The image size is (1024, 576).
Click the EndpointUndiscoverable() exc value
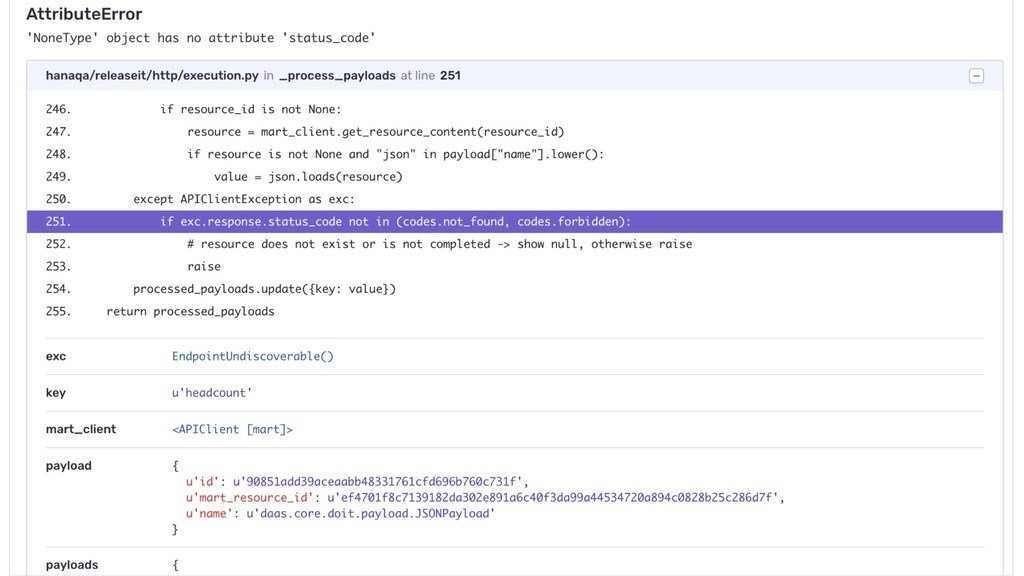(253, 356)
